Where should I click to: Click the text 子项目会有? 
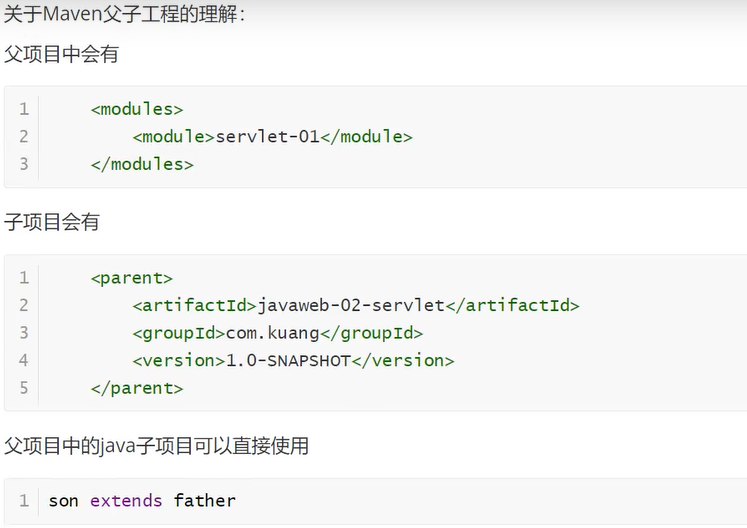click(x=52, y=222)
